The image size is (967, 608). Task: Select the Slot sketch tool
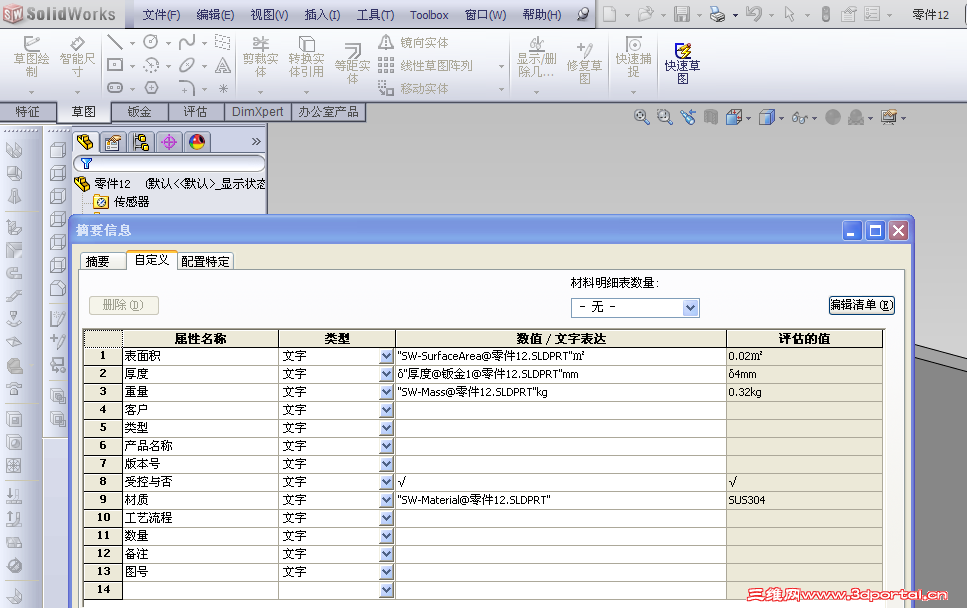click(x=115, y=88)
